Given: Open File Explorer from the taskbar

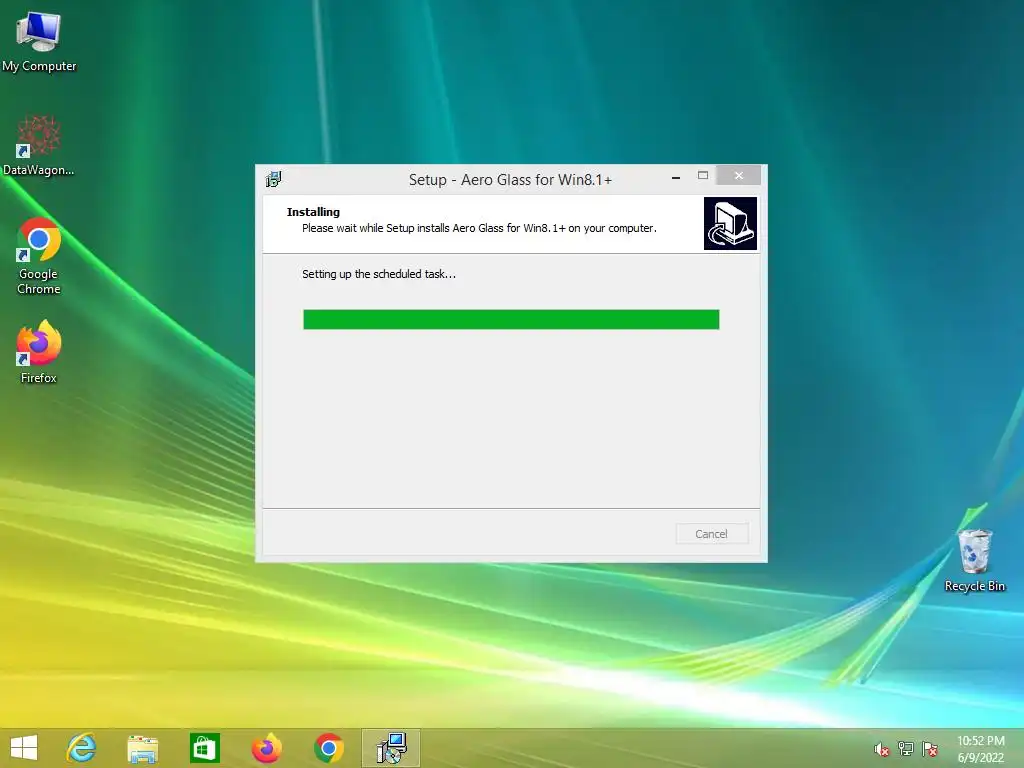Looking at the screenshot, I should point(142,748).
